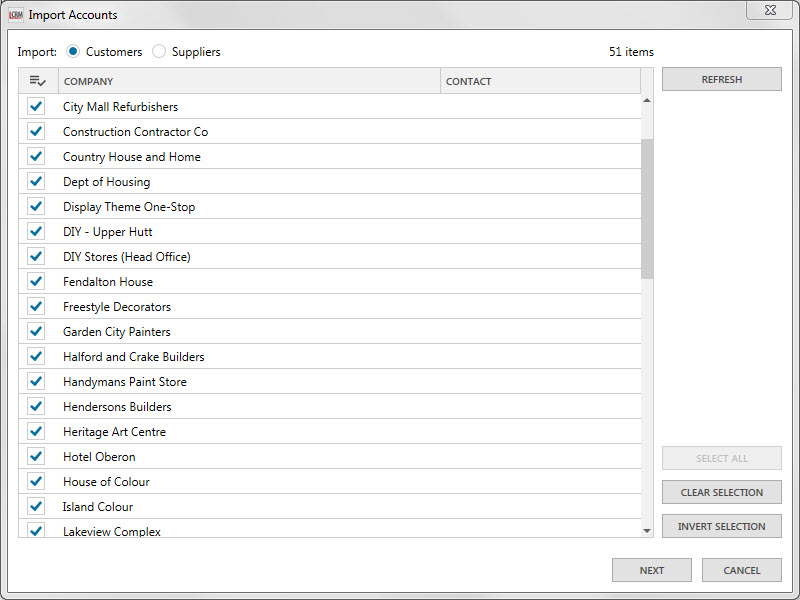The width and height of the screenshot is (800, 600).
Task: Select the Customers radio button
Action: tap(74, 52)
